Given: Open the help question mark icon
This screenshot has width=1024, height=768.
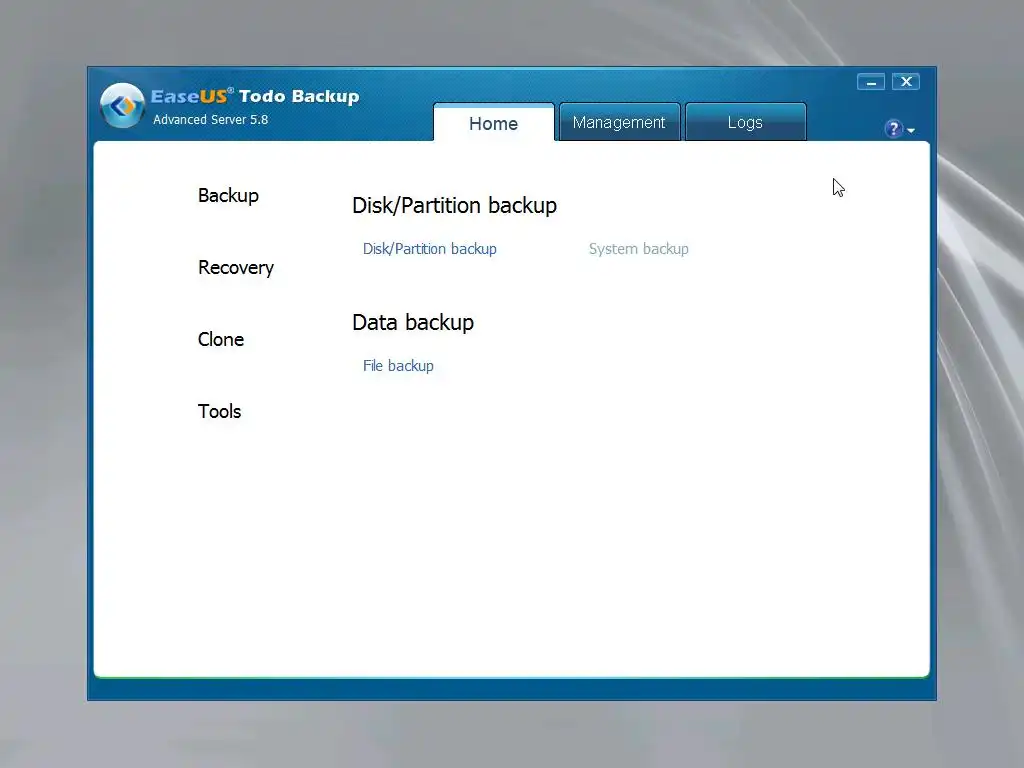Looking at the screenshot, I should [x=893, y=129].
